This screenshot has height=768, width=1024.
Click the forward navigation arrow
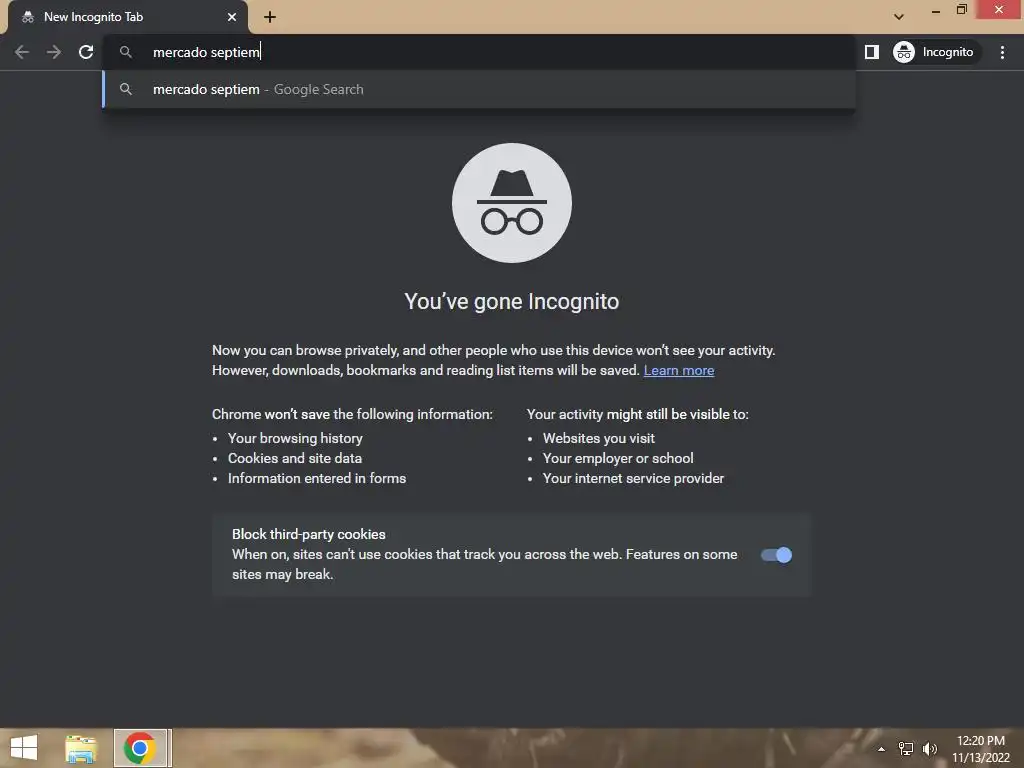coord(54,52)
